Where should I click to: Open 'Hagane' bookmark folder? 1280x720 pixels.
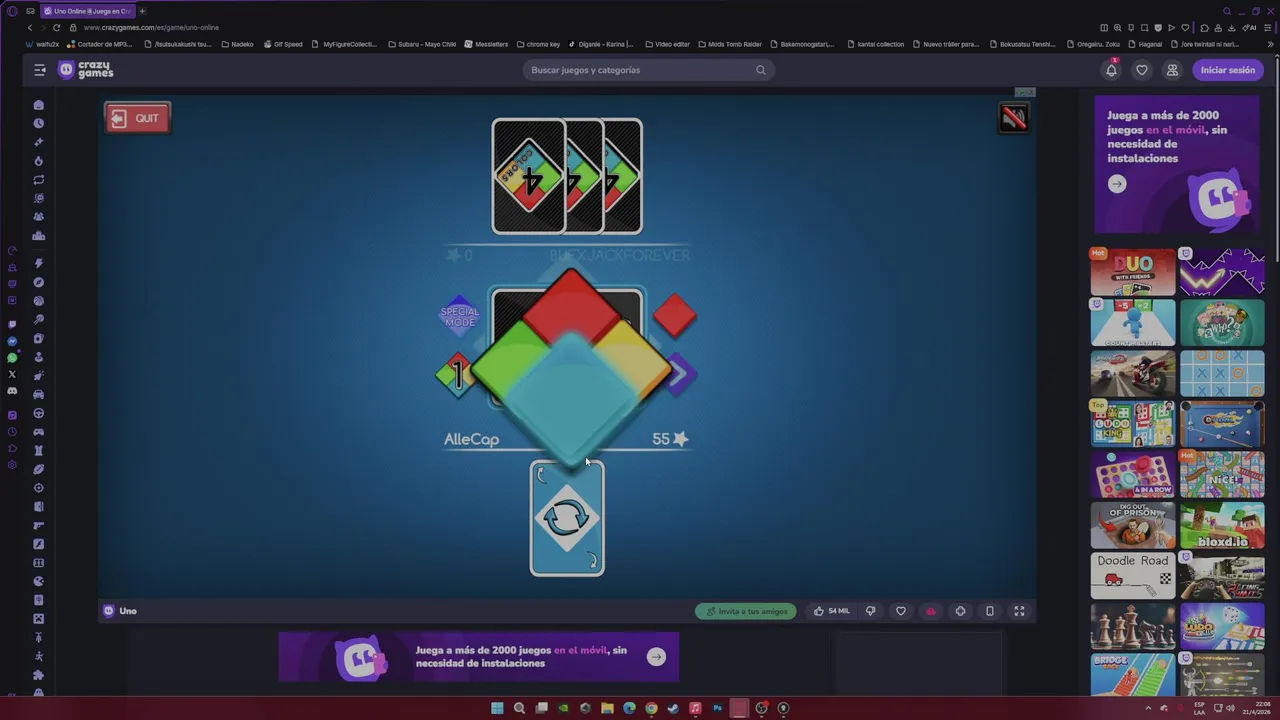point(1145,44)
